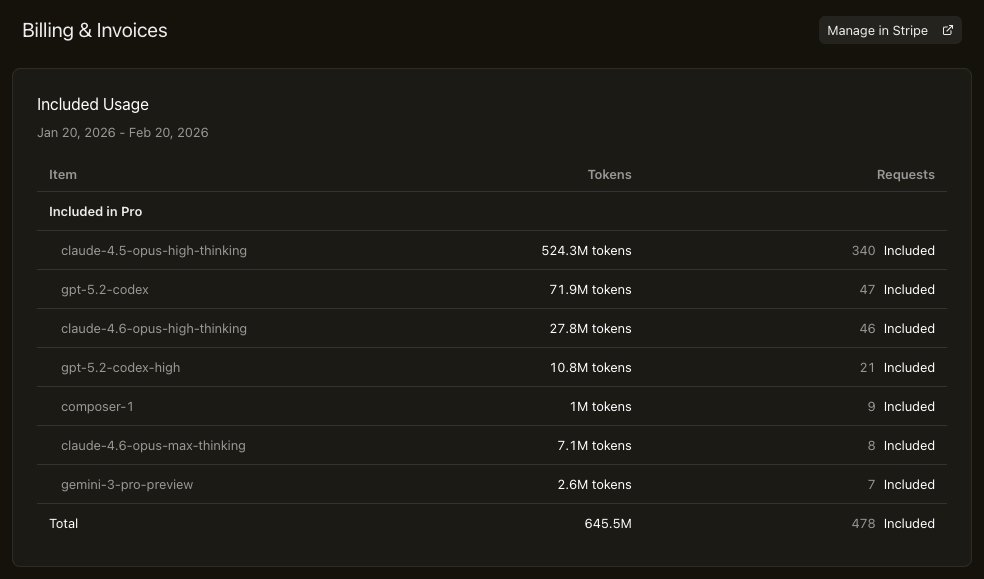Viewport: 984px width, 579px height.
Task: Click the 478 total requests count
Action: 863,523
